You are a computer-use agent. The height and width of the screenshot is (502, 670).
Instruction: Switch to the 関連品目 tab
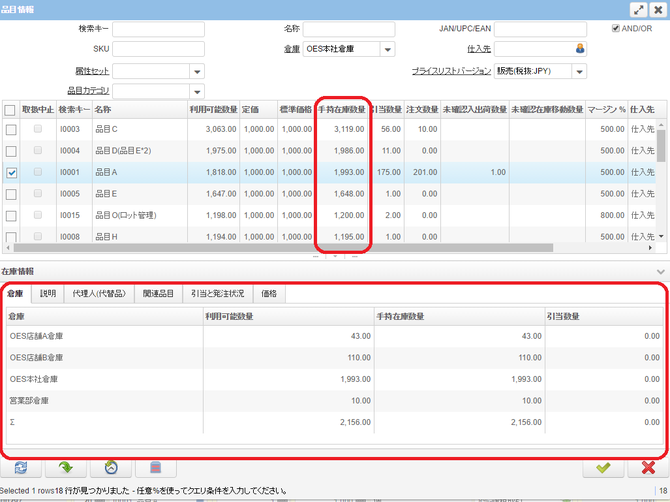pyautogui.click(x=158, y=294)
